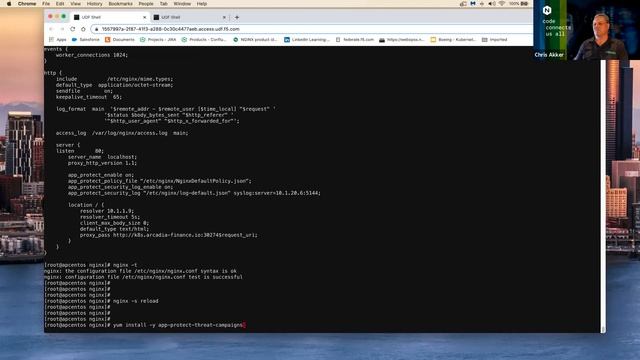Open the History menu
Screen dimensions: 640x360
95,4
